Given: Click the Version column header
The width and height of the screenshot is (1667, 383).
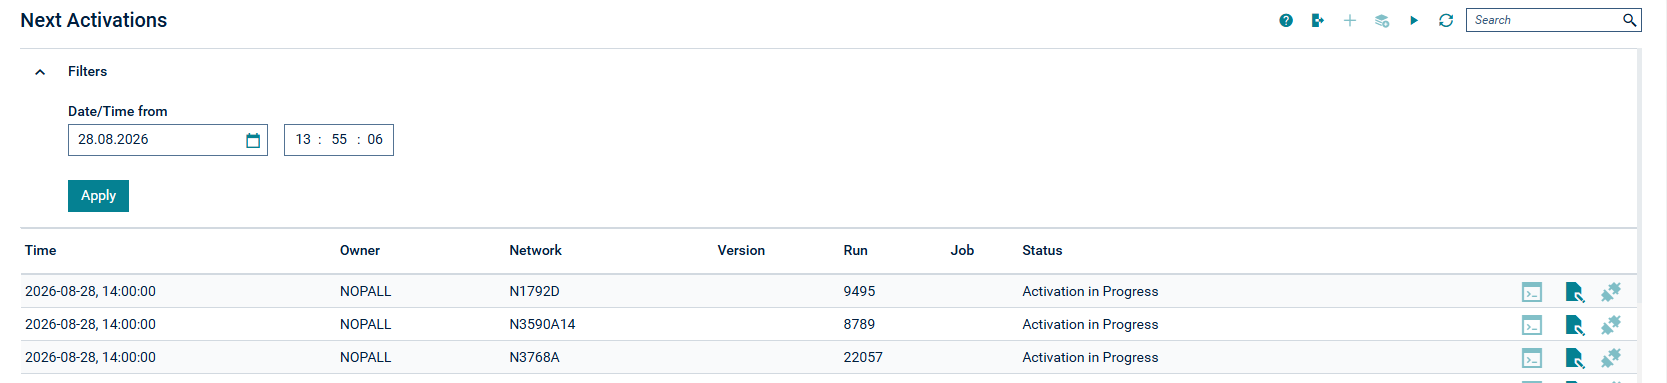Looking at the screenshot, I should (741, 251).
